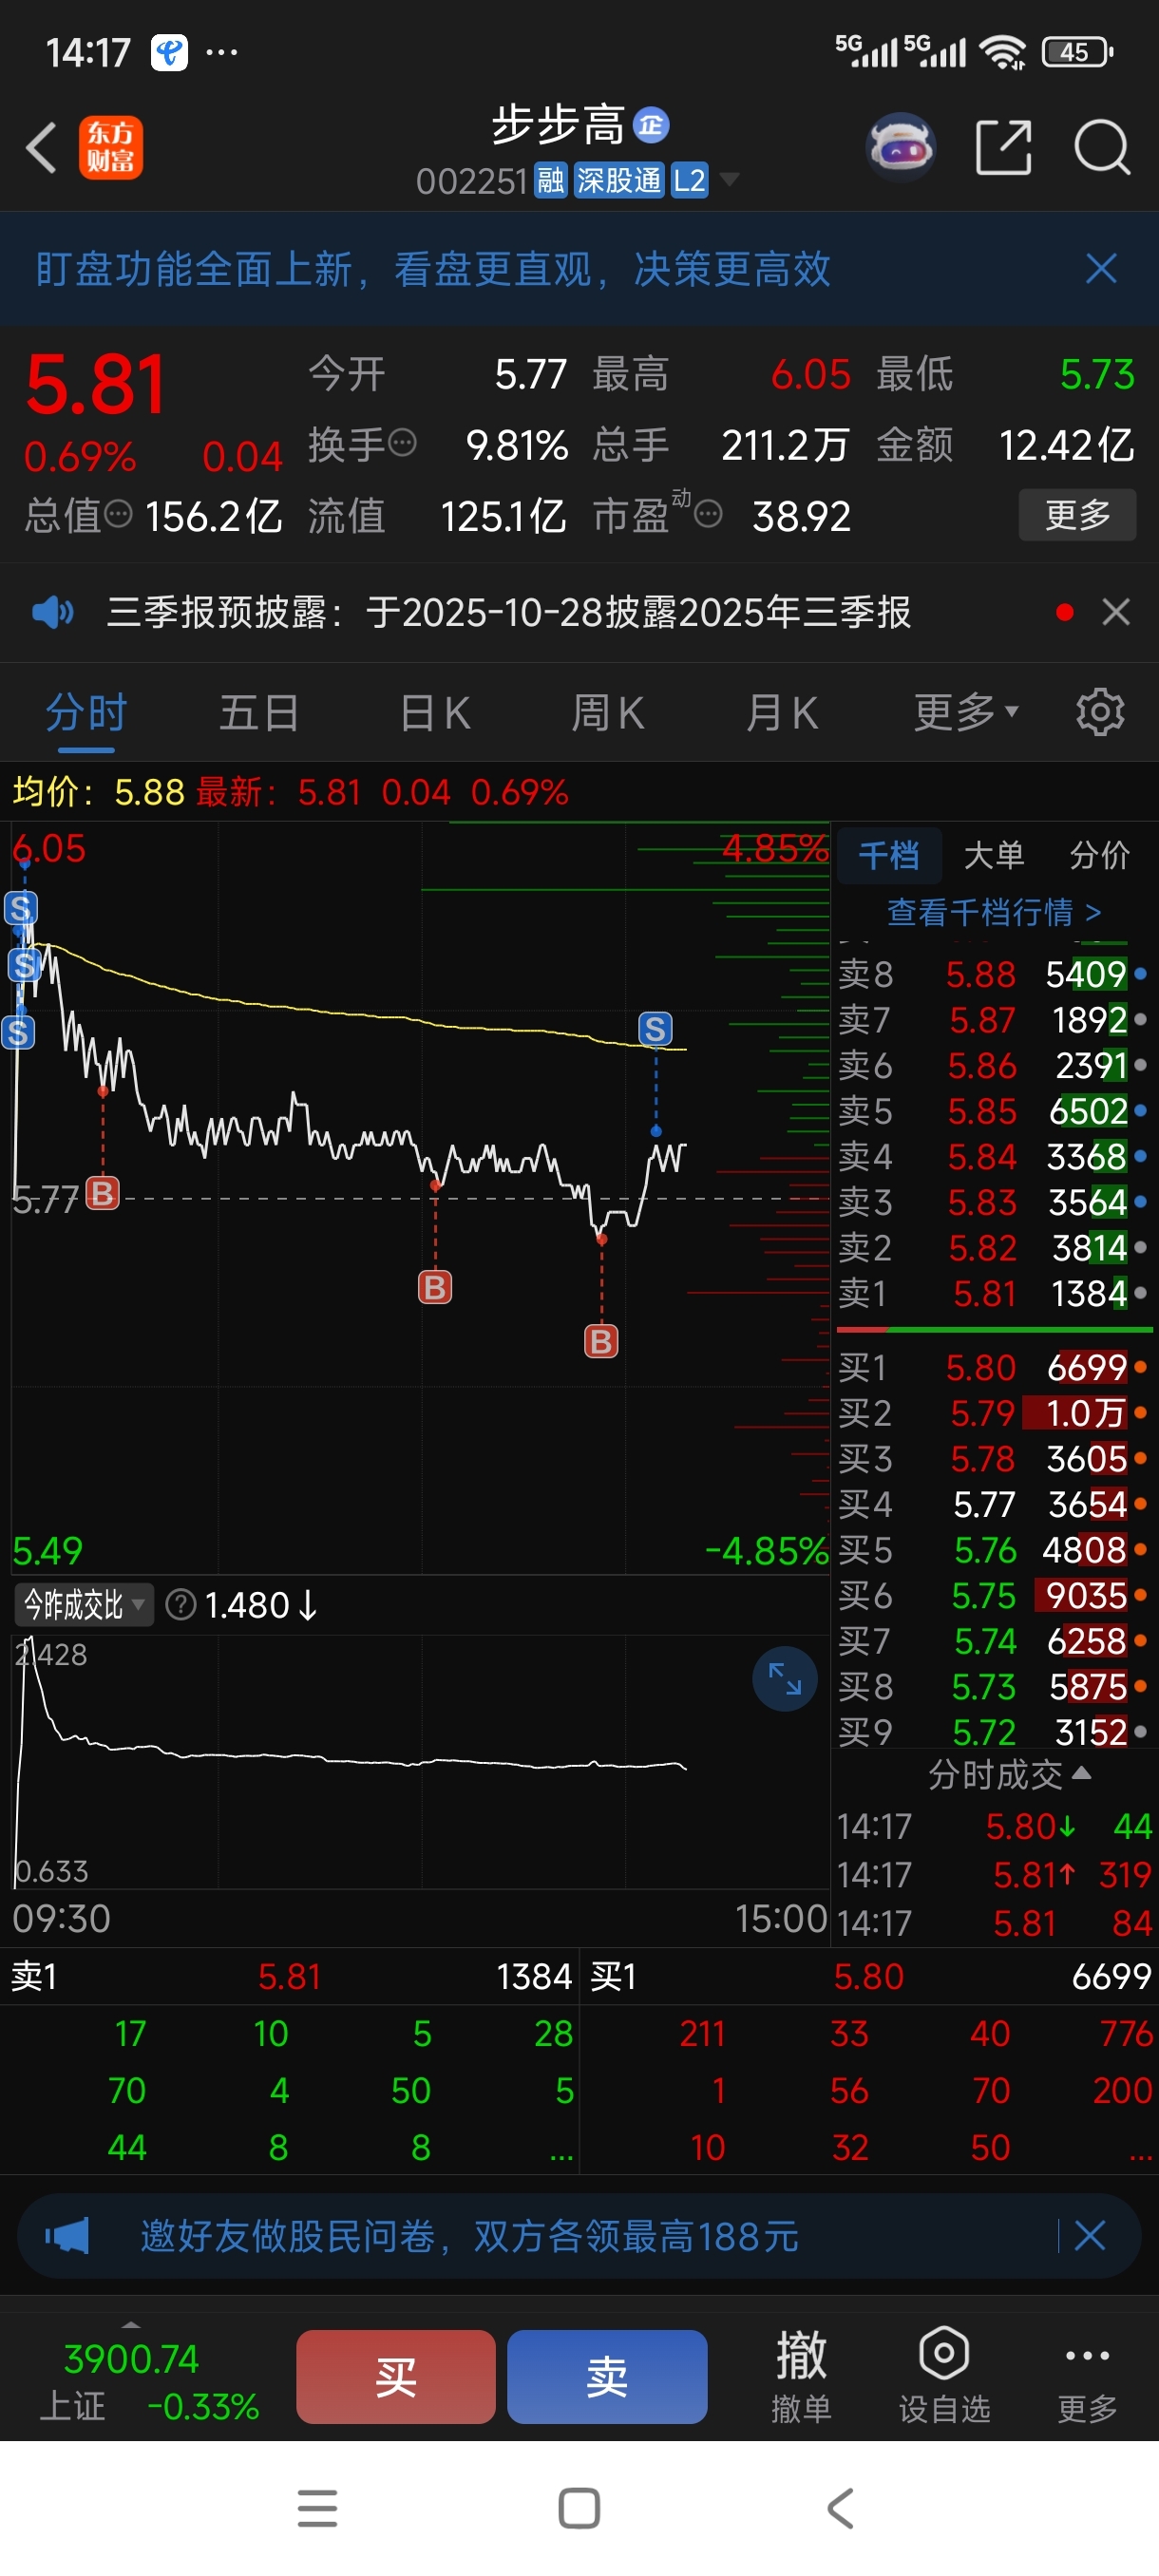Viewport: 1159px width, 2576px height.
Task: Select the 大单 tab
Action: point(993,856)
